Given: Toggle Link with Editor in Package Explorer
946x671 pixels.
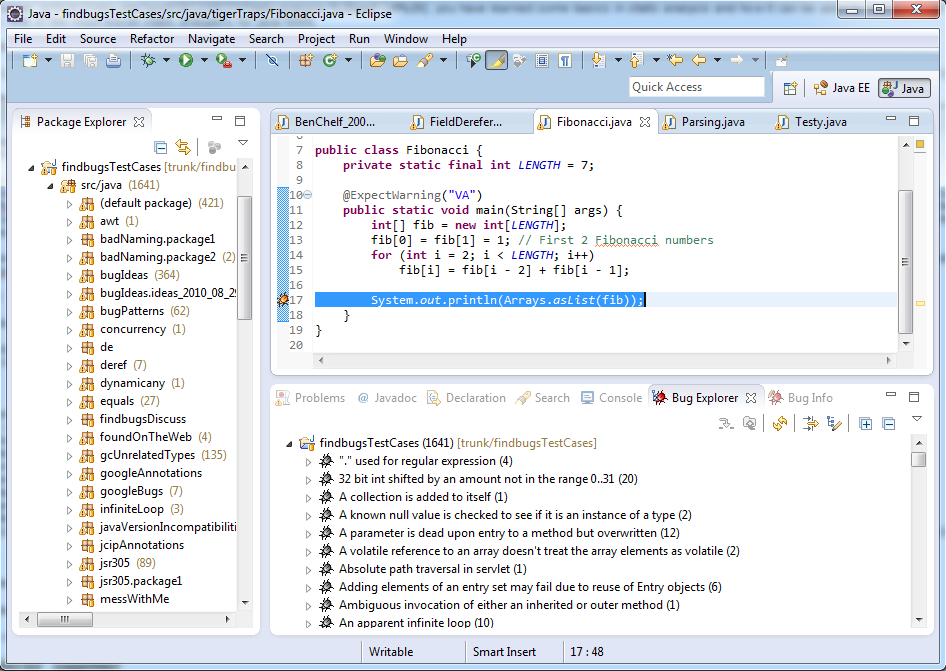Looking at the screenshot, I should click(x=182, y=147).
